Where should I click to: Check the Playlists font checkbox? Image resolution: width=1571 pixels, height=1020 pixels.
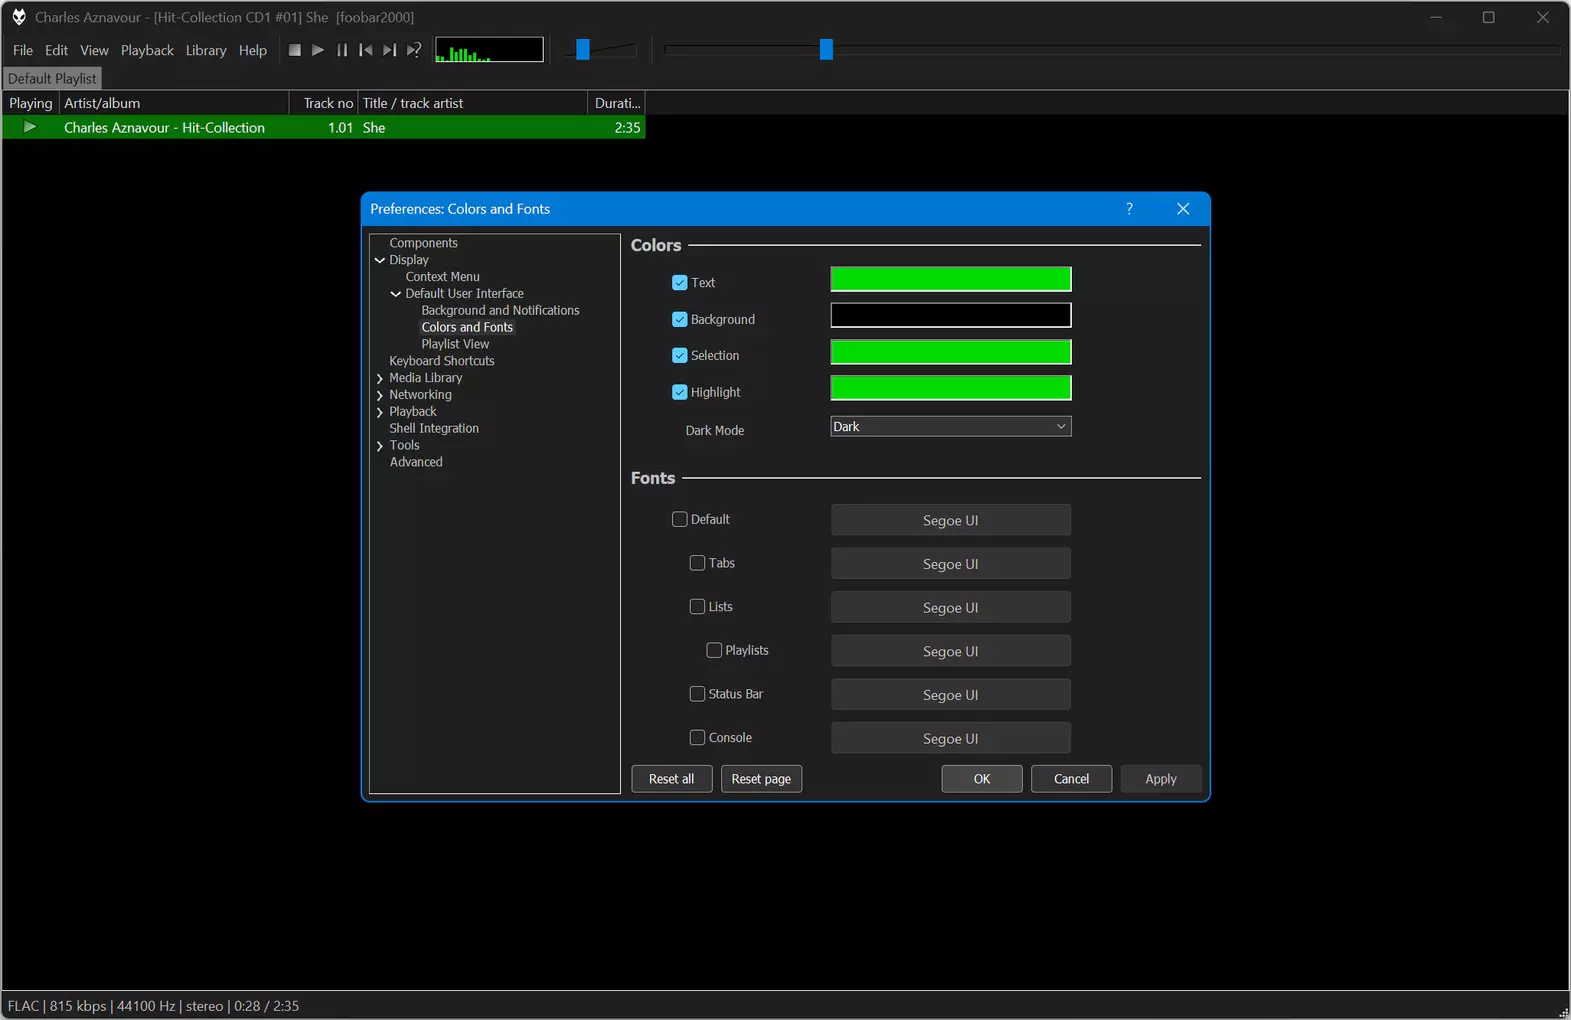(x=714, y=650)
